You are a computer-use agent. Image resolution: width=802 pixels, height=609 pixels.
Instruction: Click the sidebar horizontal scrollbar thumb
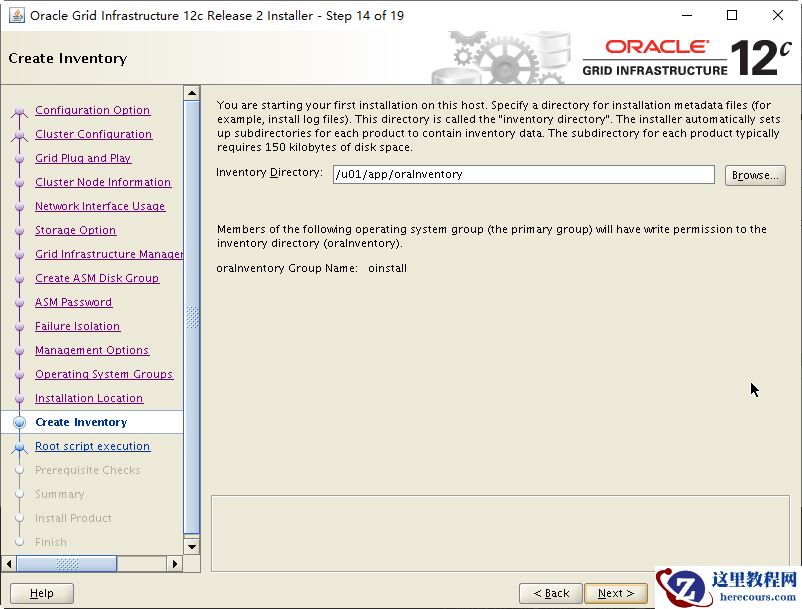click(67, 564)
